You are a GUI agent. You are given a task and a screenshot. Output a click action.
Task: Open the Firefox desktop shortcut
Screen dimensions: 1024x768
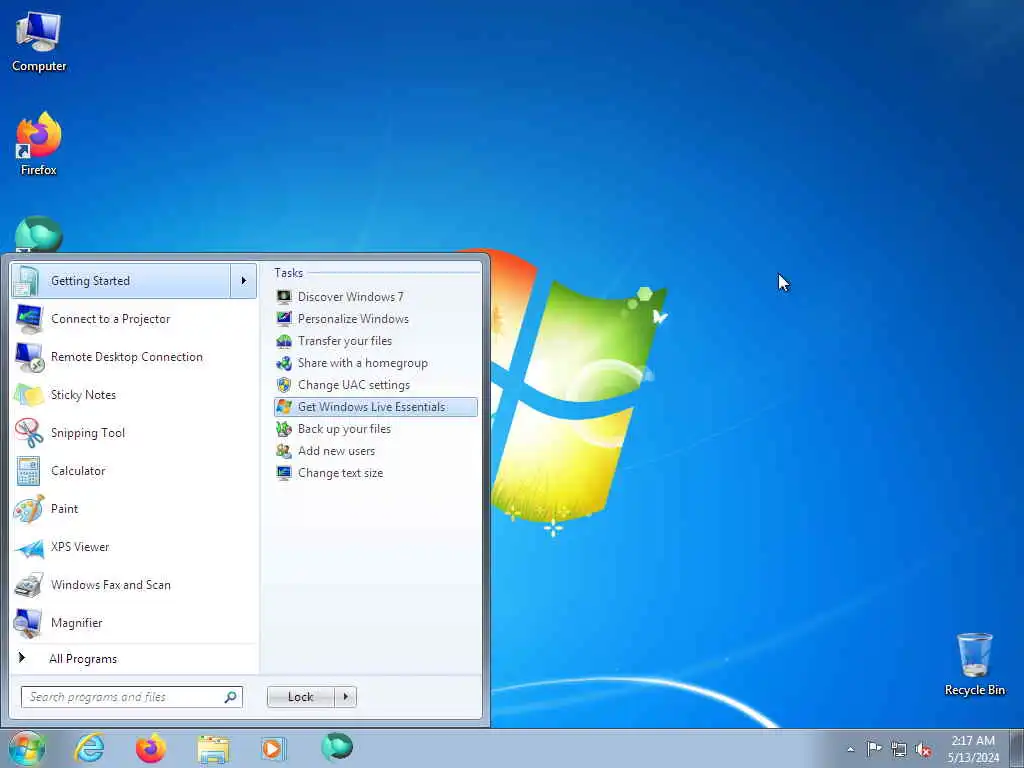[x=39, y=144]
